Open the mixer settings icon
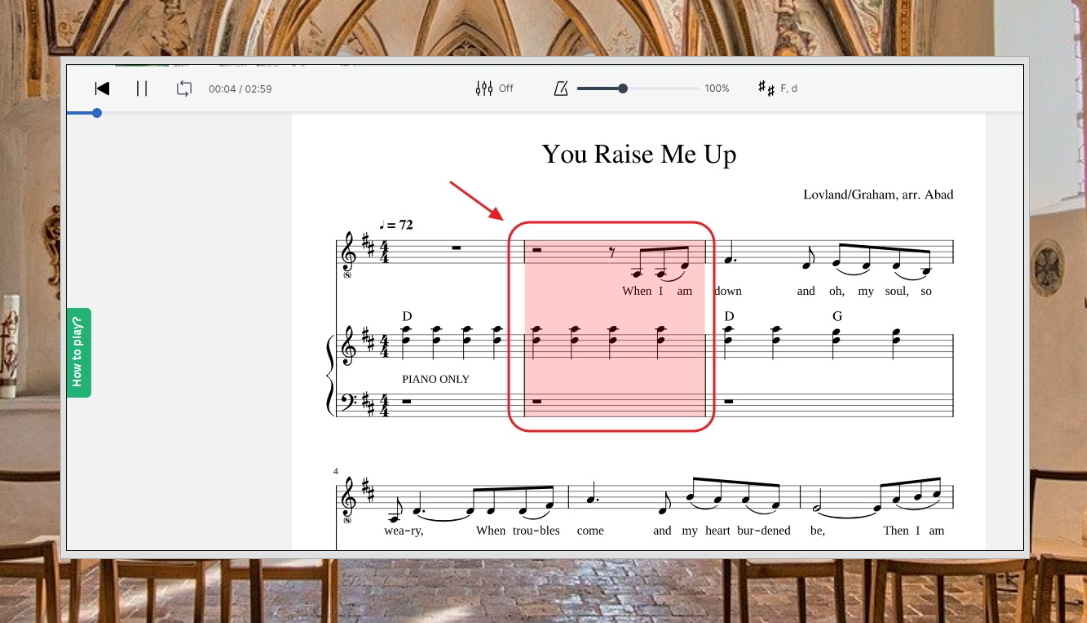The height and width of the screenshot is (623, 1087). coord(484,88)
